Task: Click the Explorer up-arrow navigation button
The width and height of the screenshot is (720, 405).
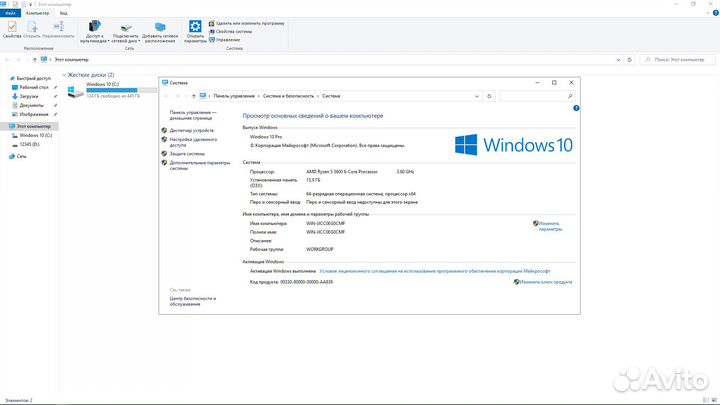Action: coord(34,60)
